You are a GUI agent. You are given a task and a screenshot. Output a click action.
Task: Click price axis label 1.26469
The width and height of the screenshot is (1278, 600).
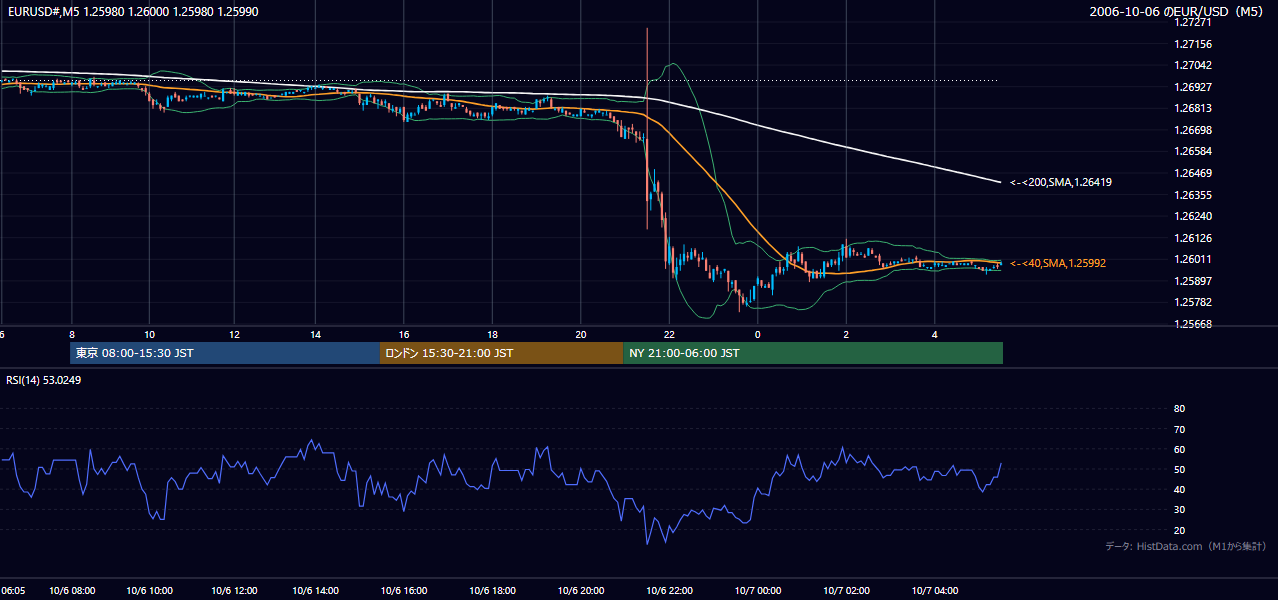point(1194,173)
